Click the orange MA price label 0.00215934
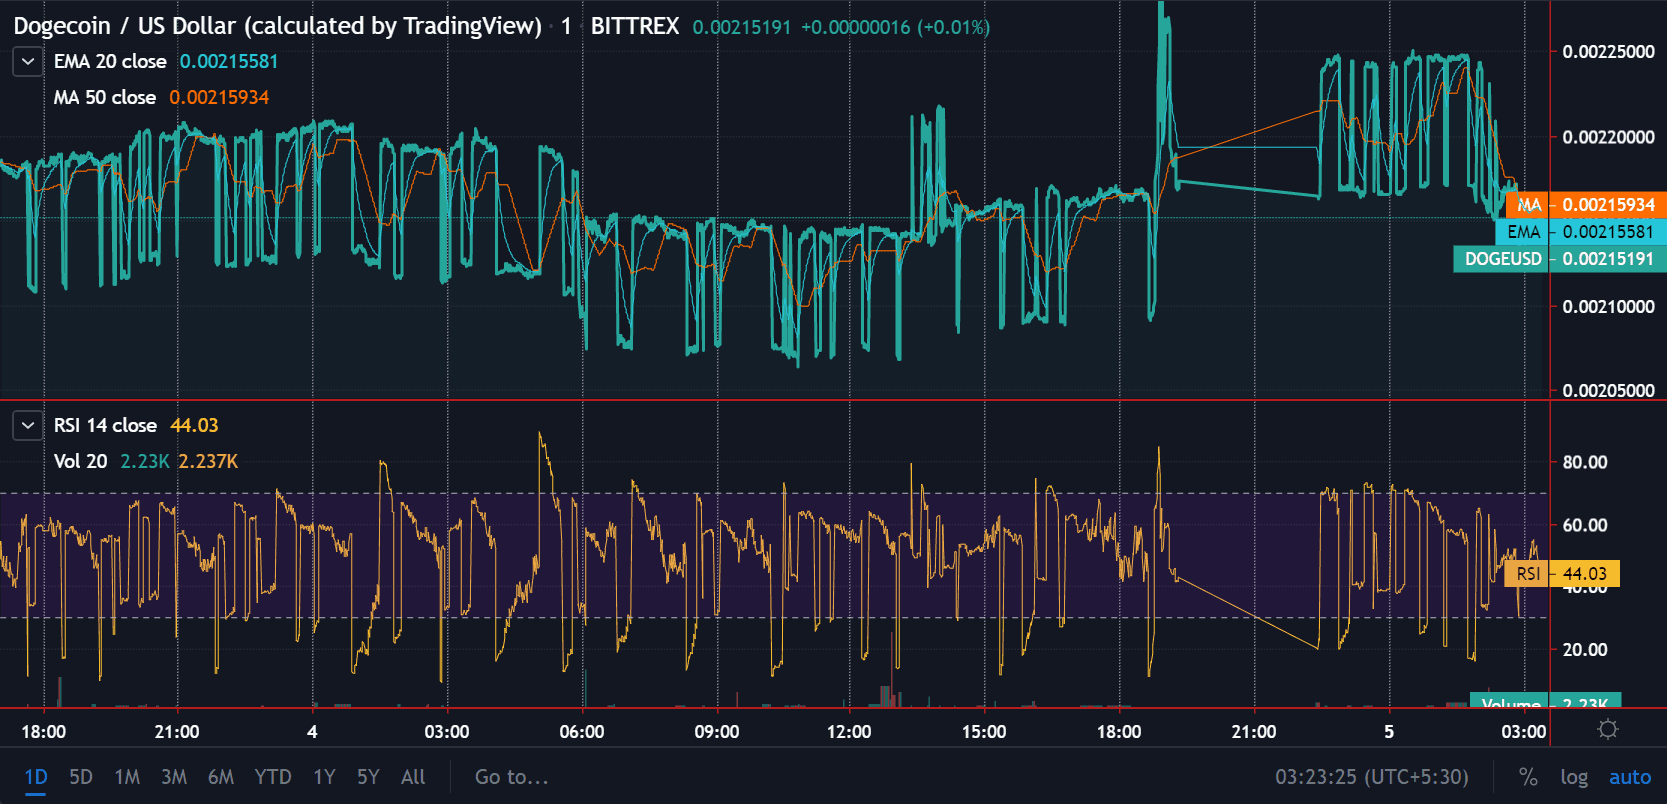Screen dimensions: 1667x804 (1586, 205)
